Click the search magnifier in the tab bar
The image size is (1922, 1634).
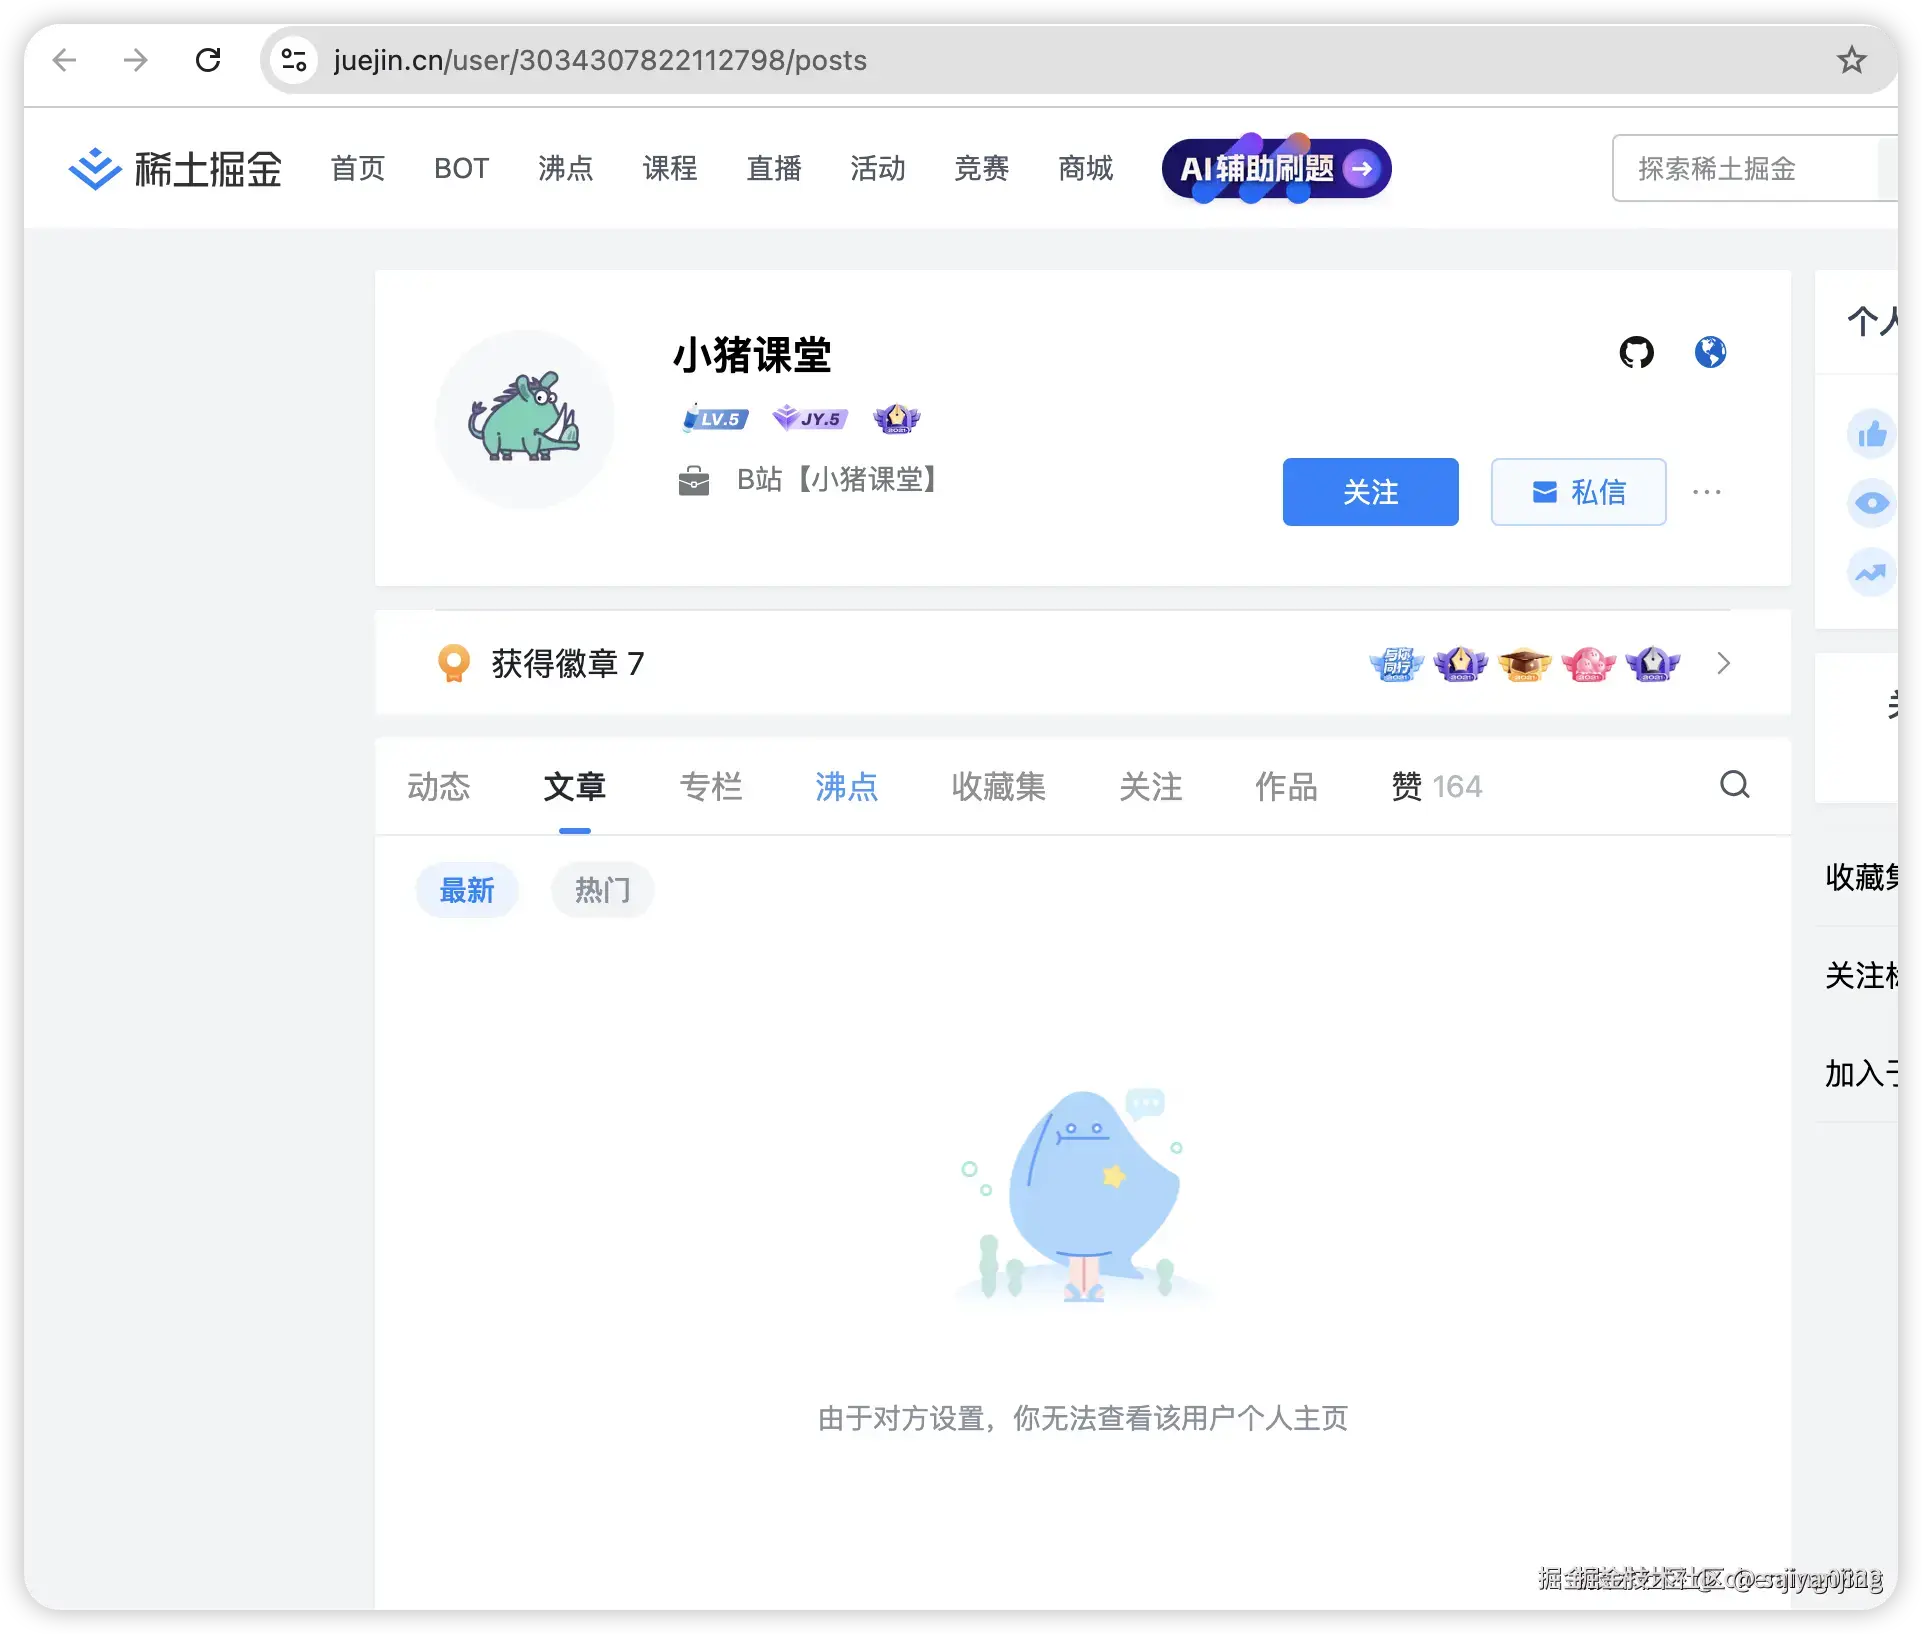(1735, 786)
